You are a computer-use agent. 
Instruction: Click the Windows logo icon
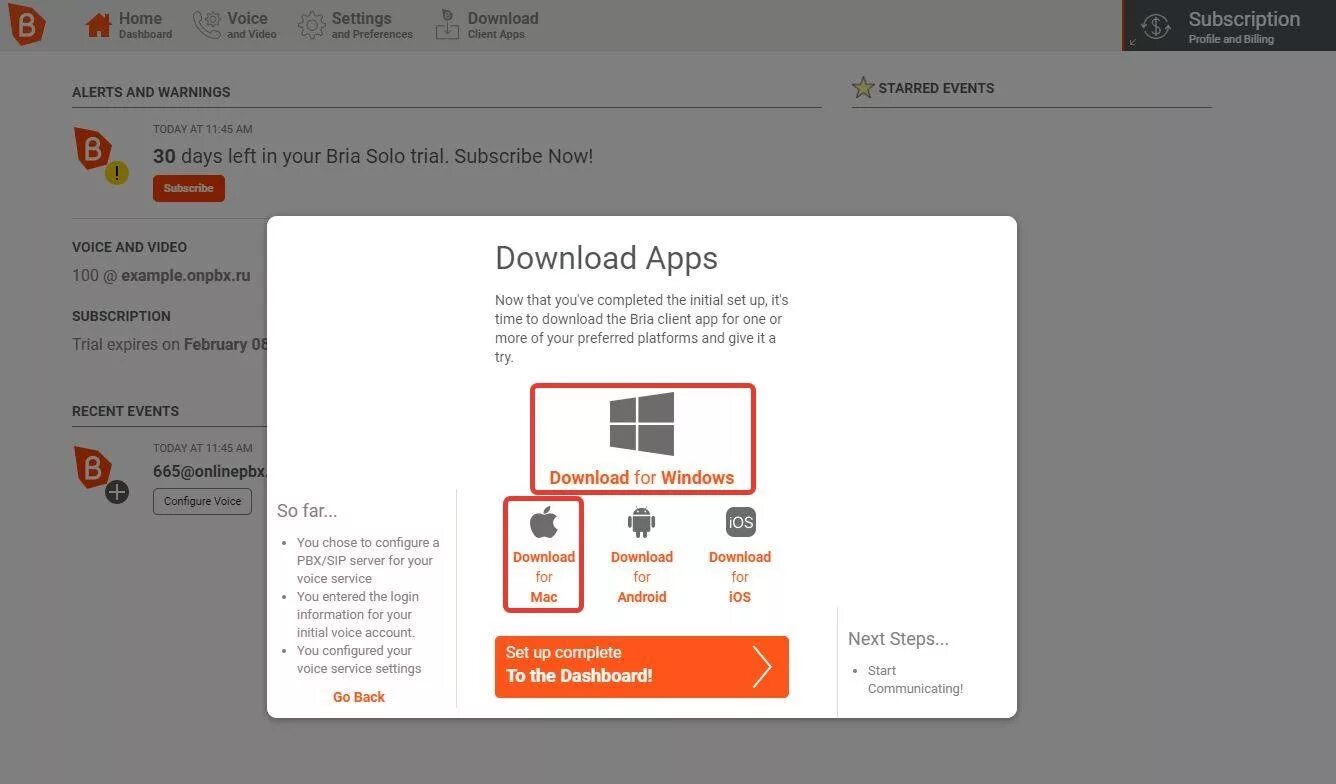coord(642,424)
